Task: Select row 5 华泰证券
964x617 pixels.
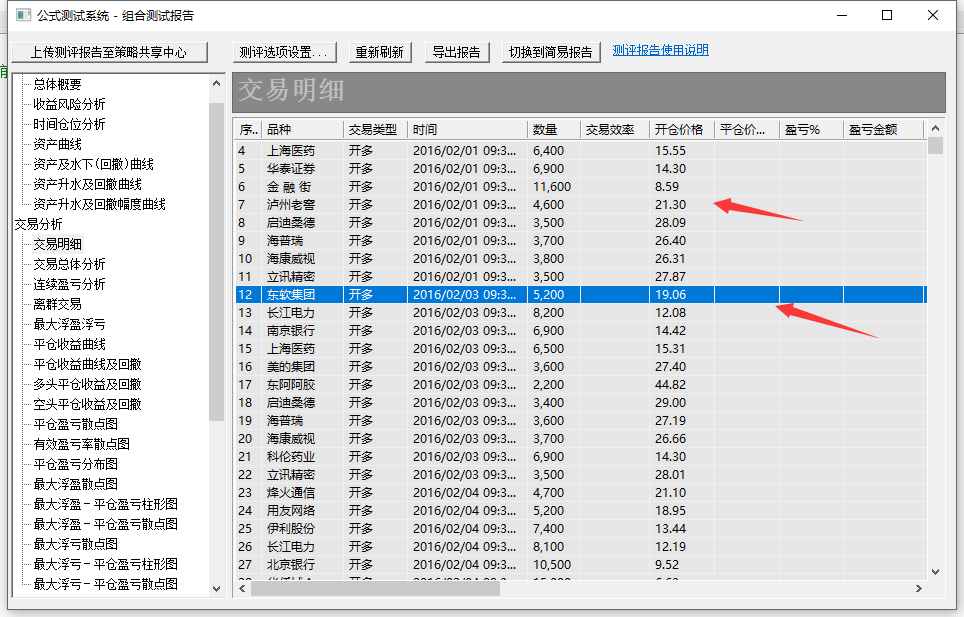Action: (x=581, y=168)
